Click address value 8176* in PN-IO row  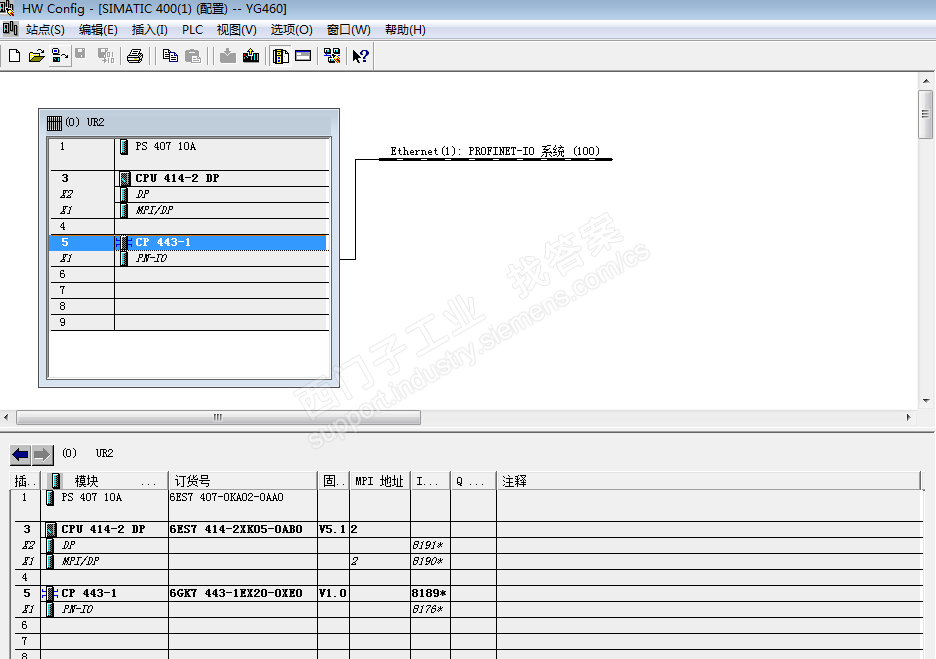[x=427, y=609]
